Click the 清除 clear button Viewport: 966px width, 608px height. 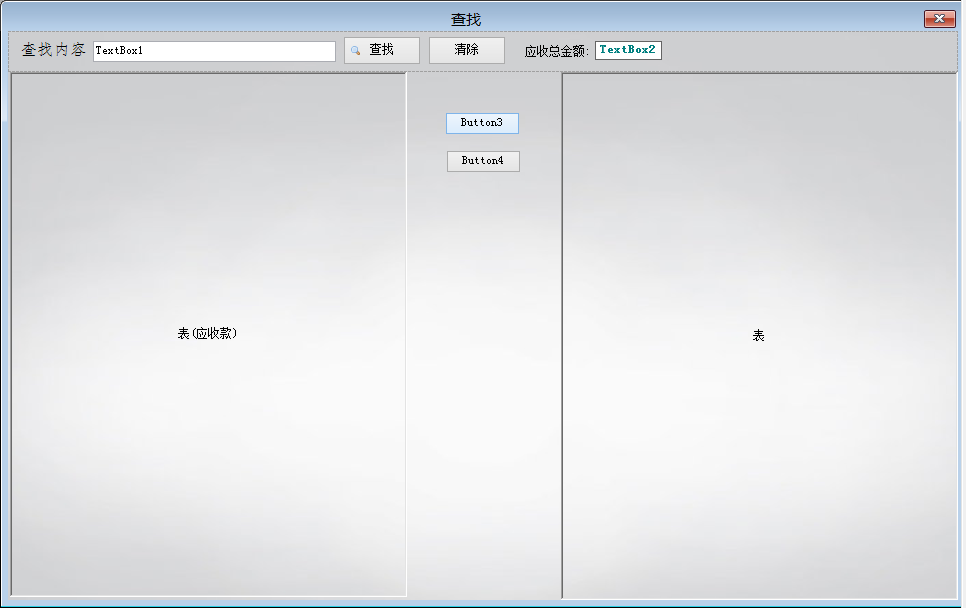(466, 50)
